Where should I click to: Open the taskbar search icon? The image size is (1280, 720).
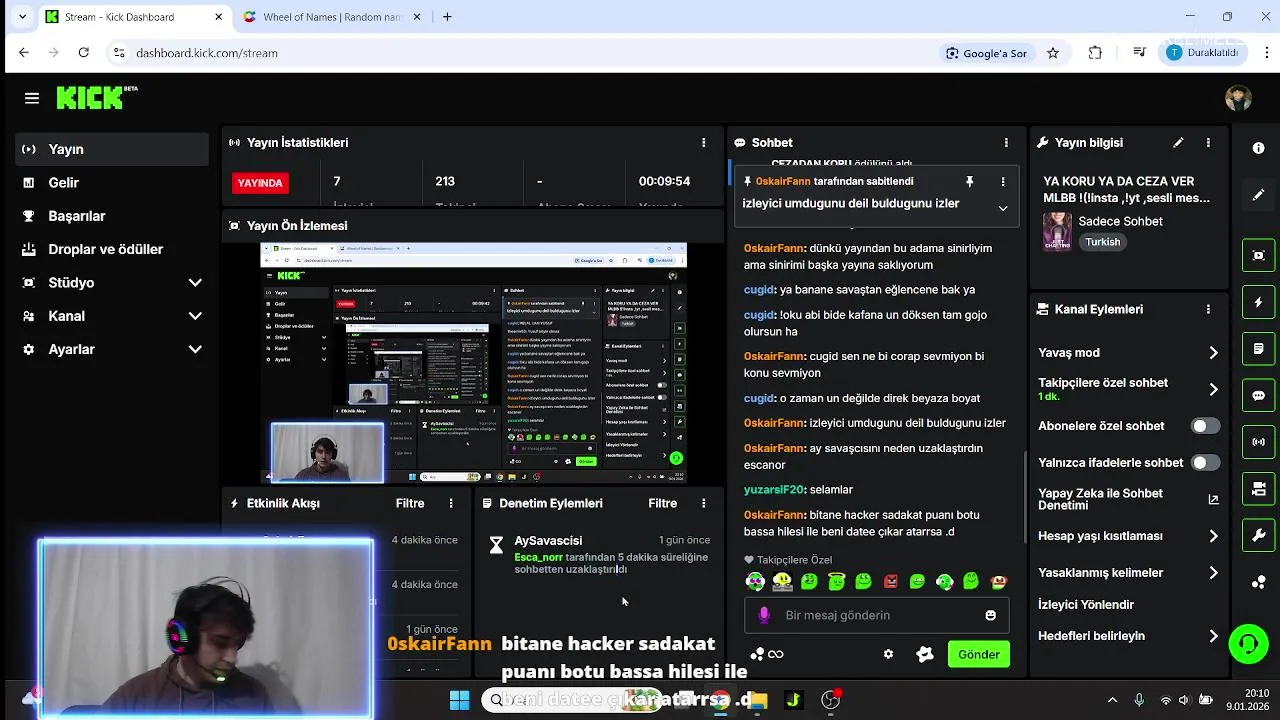click(x=496, y=700)
